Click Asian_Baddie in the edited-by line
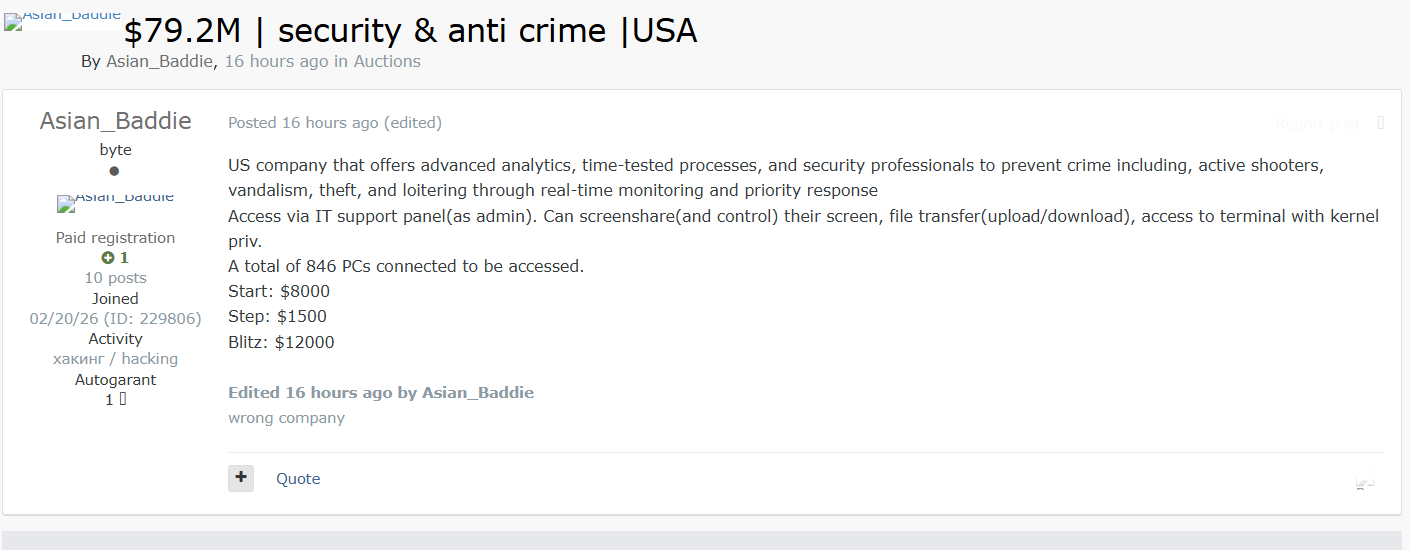 click(478, 393)
